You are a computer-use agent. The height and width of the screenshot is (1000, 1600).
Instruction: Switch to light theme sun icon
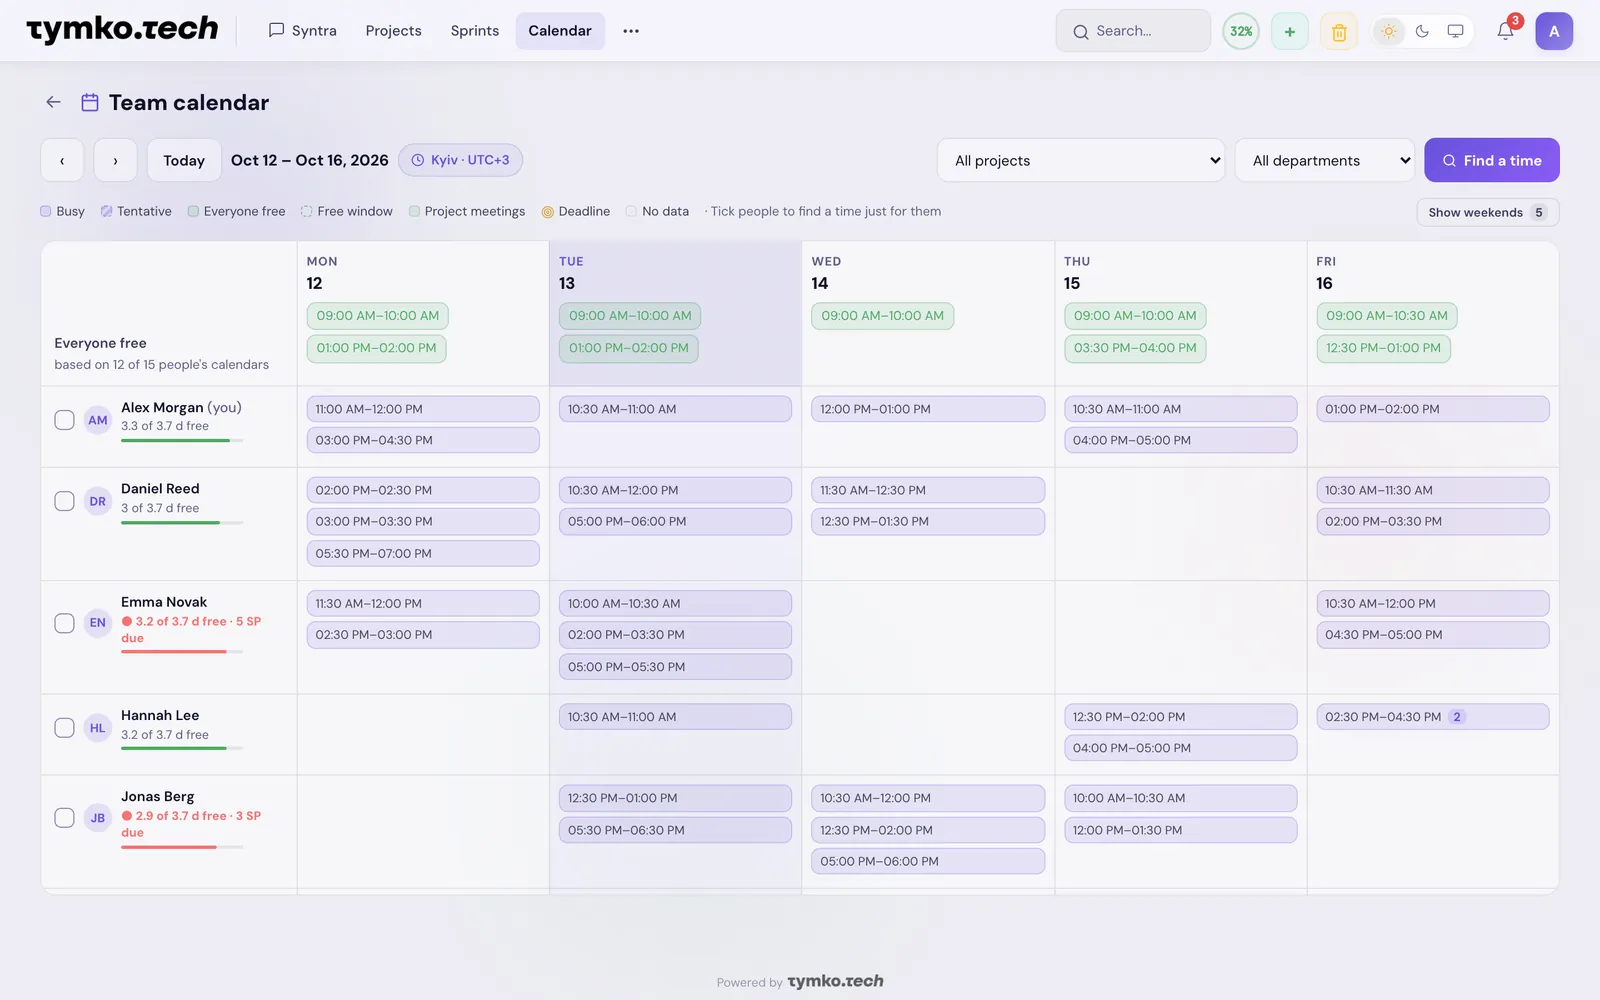(x=1389, y=31)
